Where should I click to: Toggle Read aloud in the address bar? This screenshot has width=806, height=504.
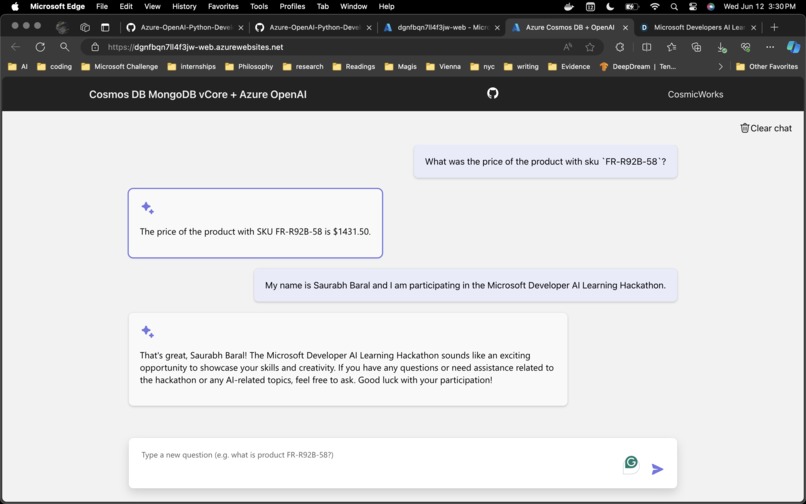tap(567, 47)
